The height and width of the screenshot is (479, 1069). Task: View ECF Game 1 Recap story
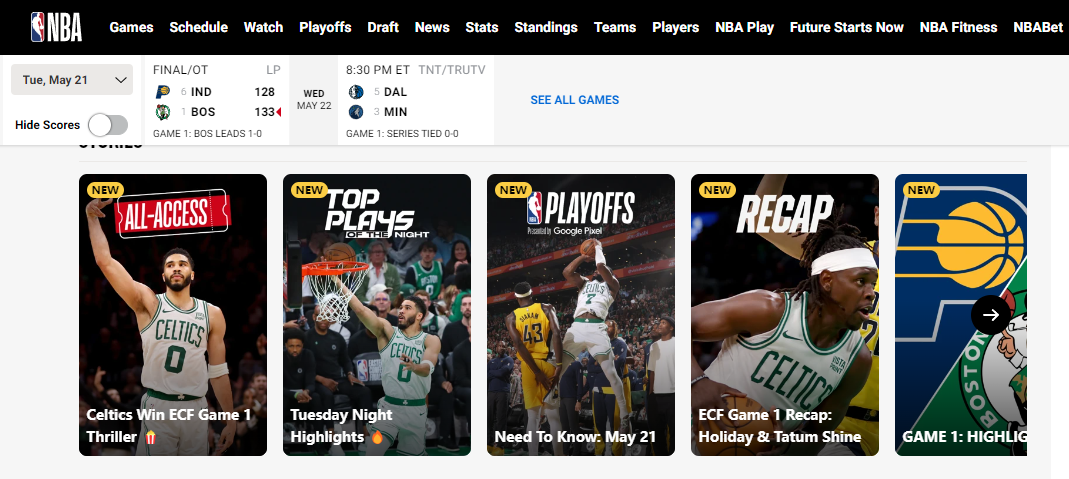point(785,315)
